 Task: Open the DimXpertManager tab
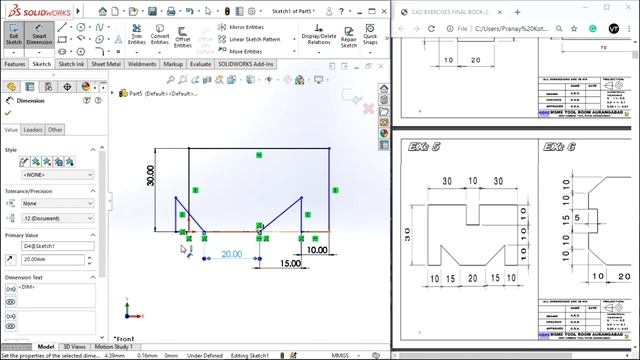[x=67, y=87]
